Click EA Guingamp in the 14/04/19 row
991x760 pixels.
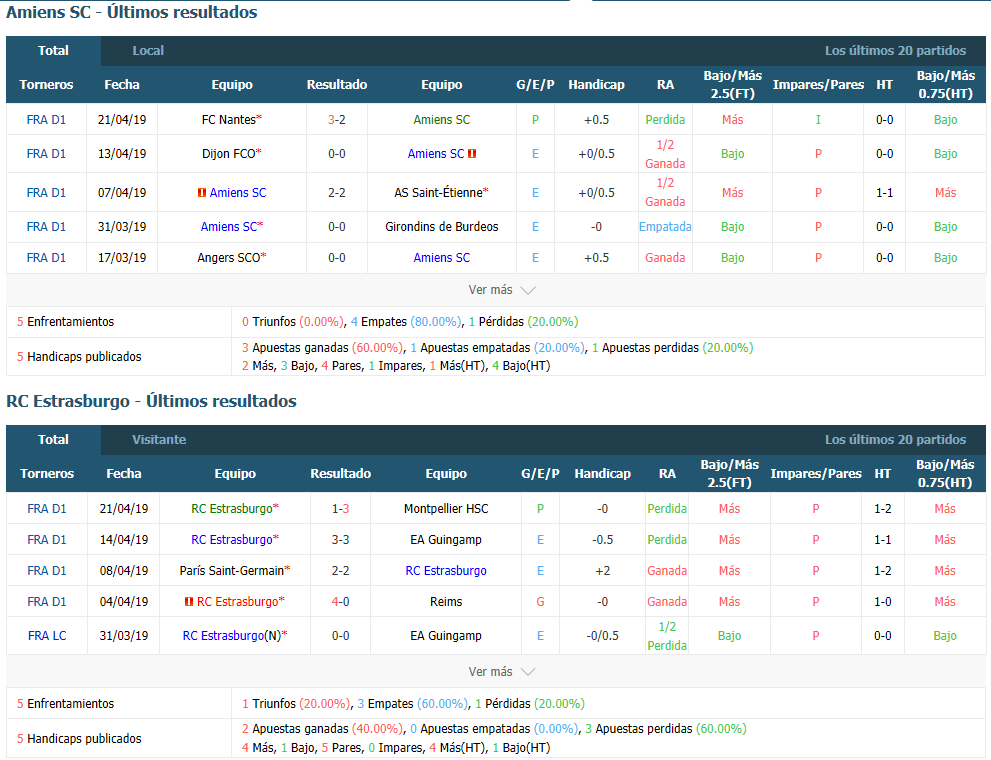point(446,540)
